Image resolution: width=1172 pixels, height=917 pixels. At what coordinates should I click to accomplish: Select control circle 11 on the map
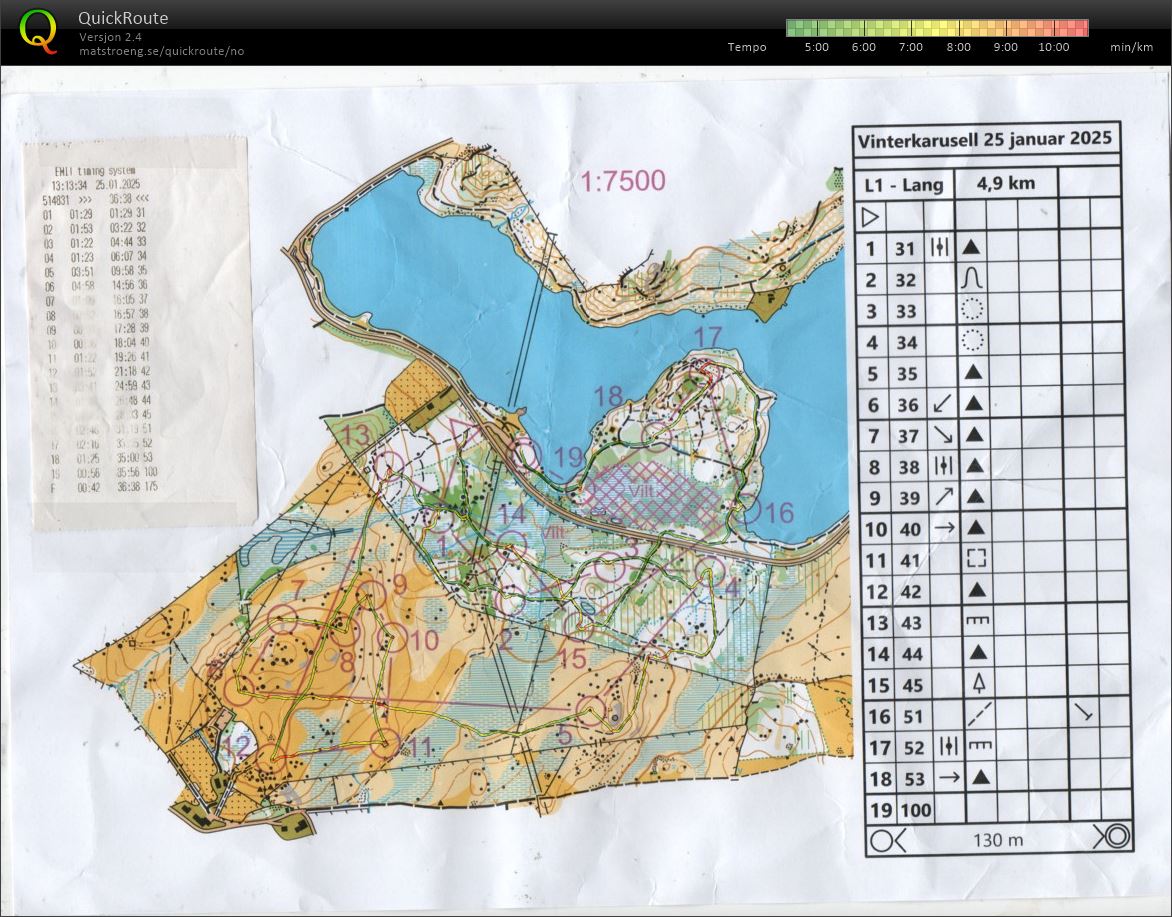pos(382,742)
